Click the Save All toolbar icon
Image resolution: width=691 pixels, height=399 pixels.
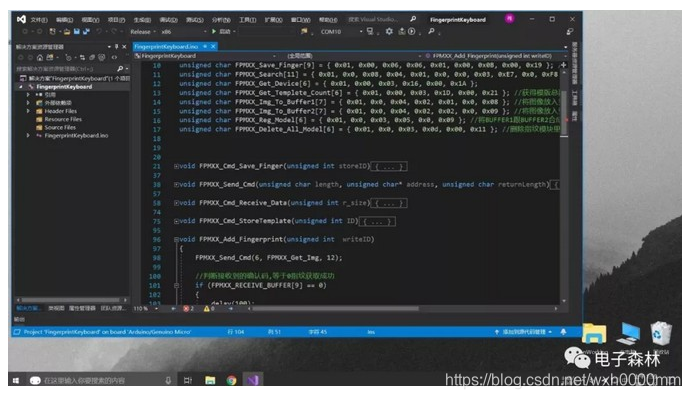point(86,32)
